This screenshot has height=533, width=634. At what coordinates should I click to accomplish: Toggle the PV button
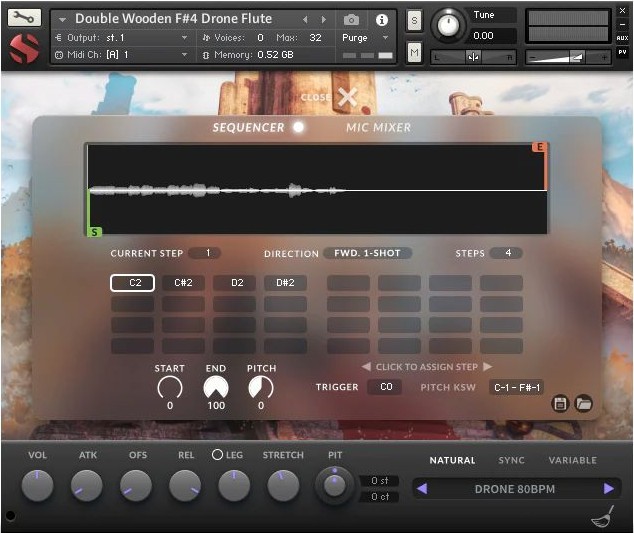click(622, 52)
